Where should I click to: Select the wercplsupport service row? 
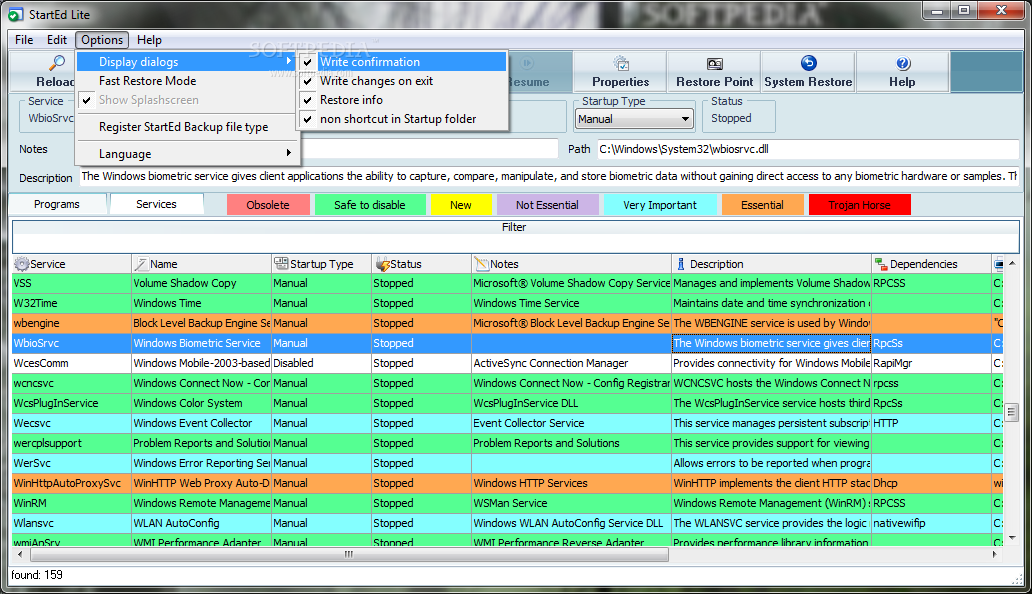click(507, 443)
